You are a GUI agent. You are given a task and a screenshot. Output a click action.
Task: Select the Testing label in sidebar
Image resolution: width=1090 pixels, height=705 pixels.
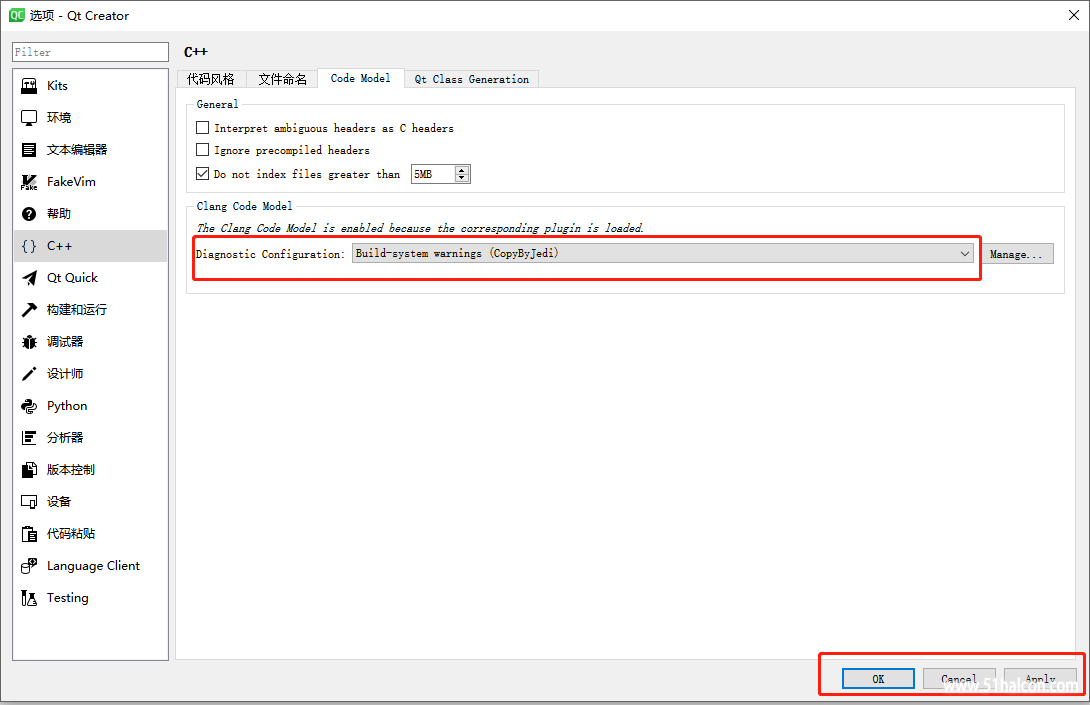click(67, 597)
